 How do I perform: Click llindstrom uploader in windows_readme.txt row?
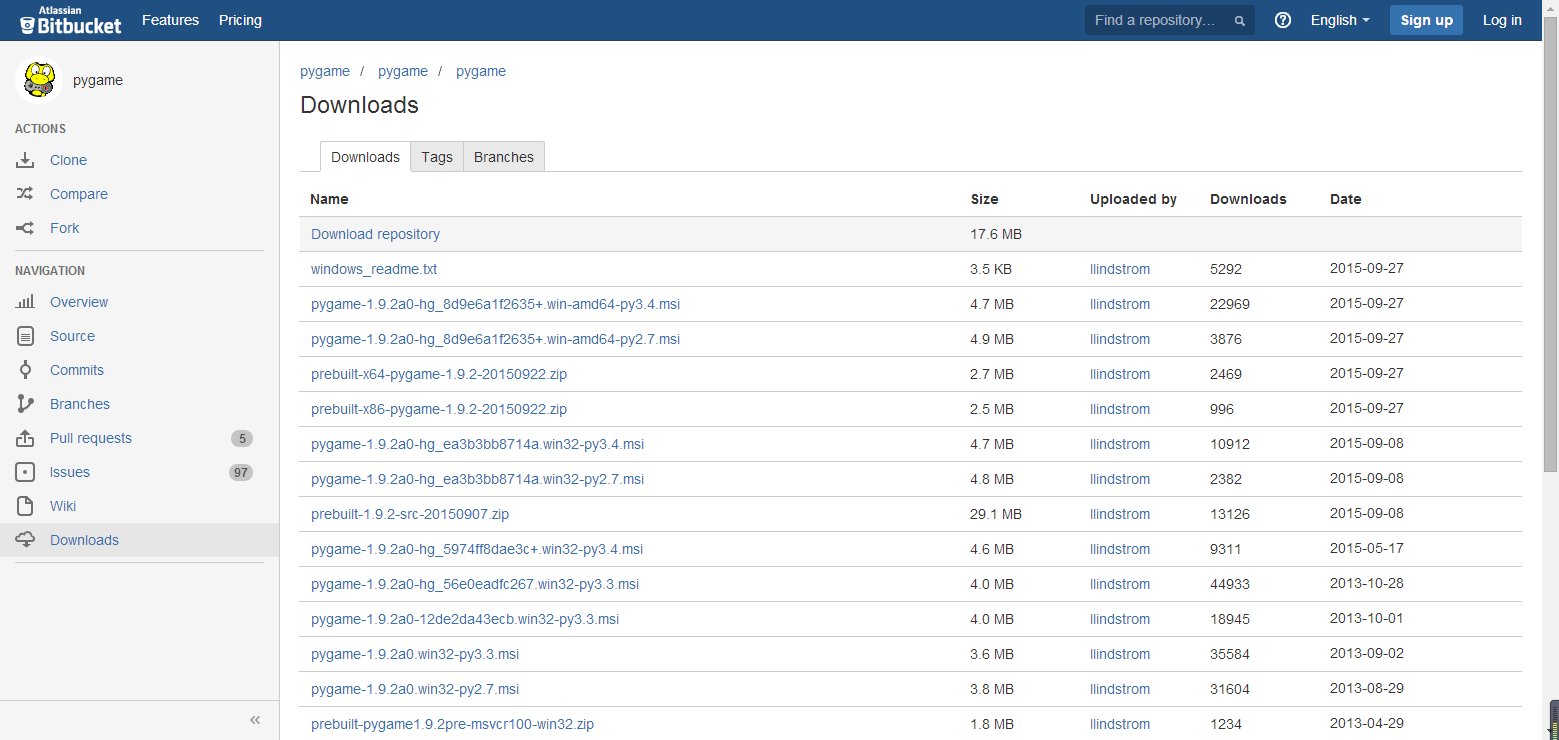click(1120, 269)
